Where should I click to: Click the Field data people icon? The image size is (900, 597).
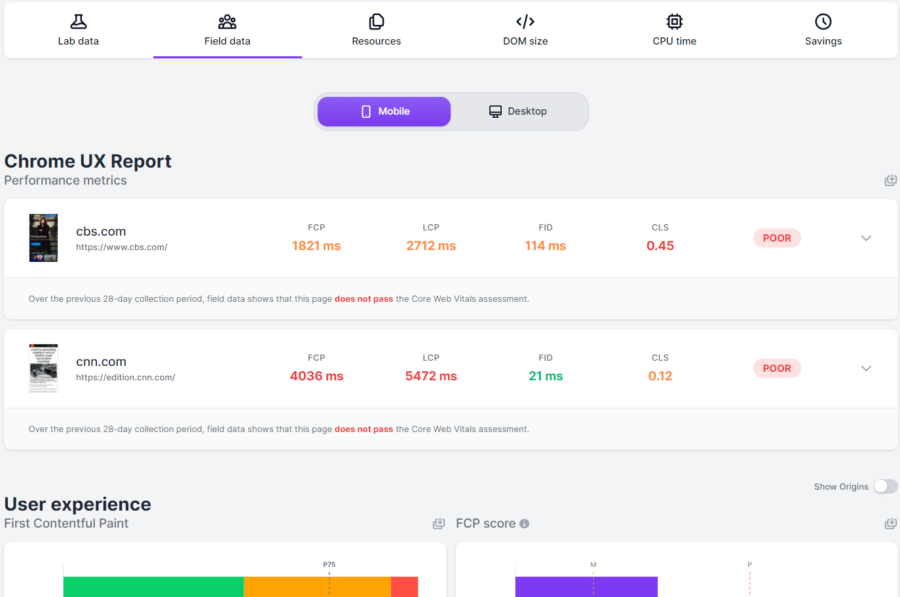click(227, 22)
